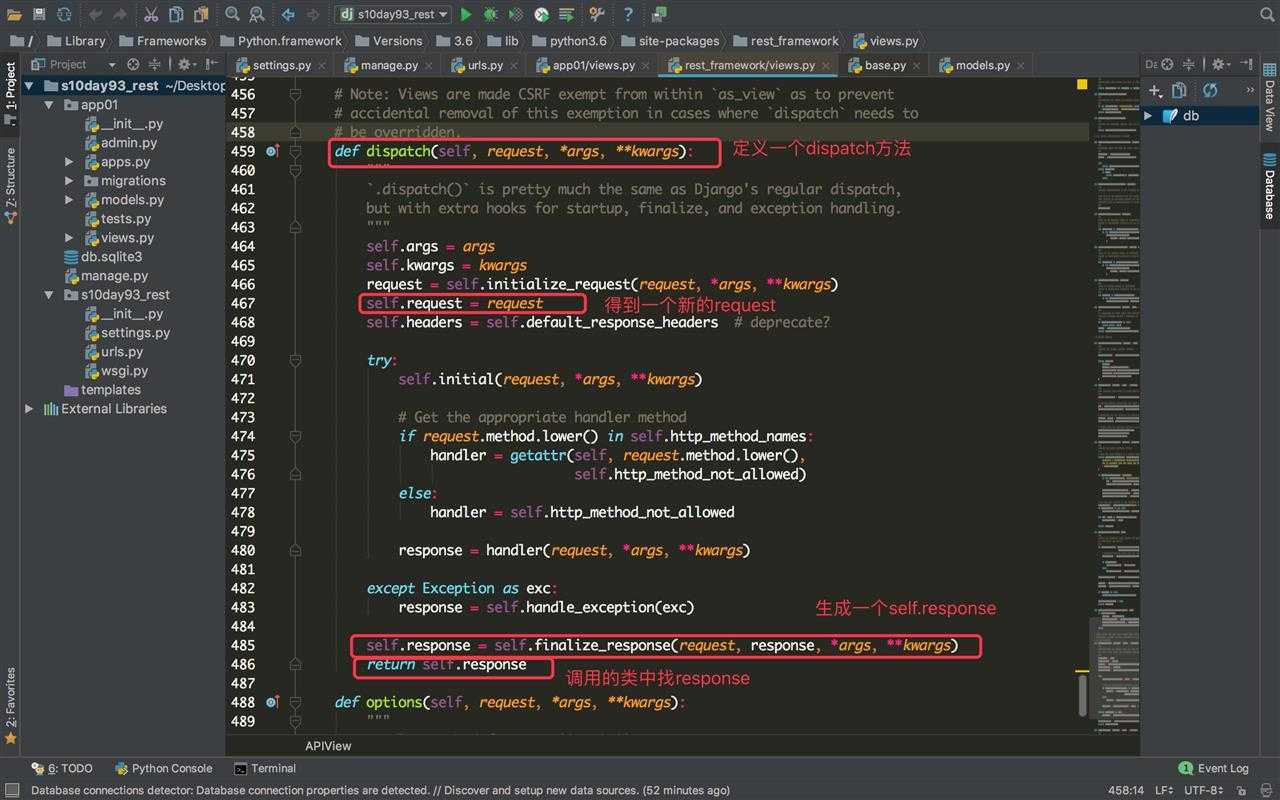Add new data source plus icon
This screenshot has width=1280, height=800.
click(1156, 90)
